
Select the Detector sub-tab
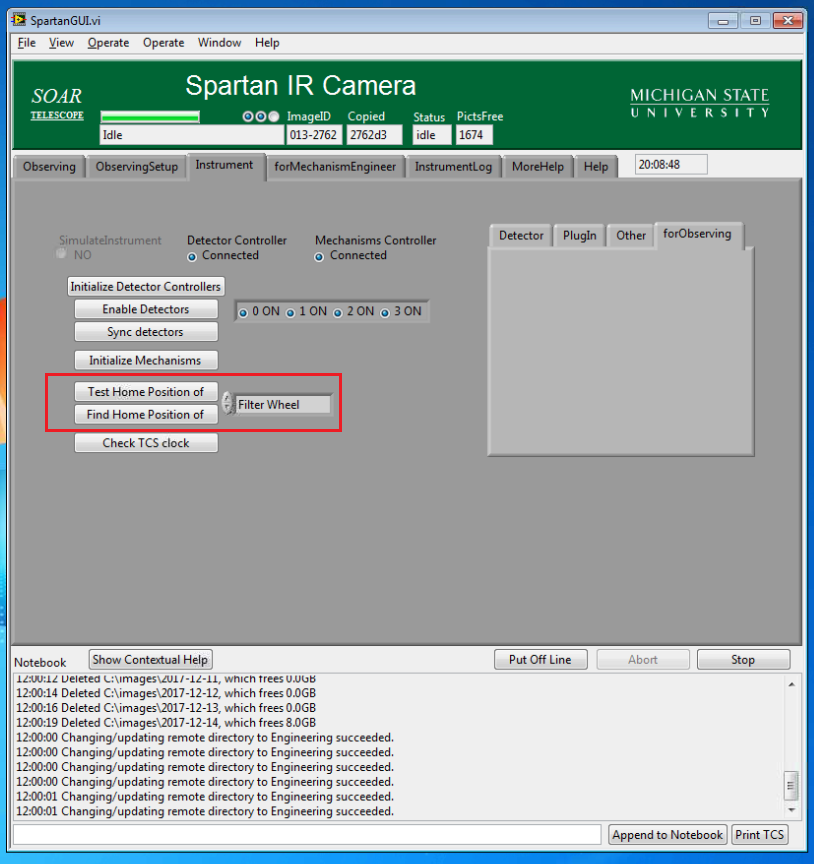click(x=521, y=236)
